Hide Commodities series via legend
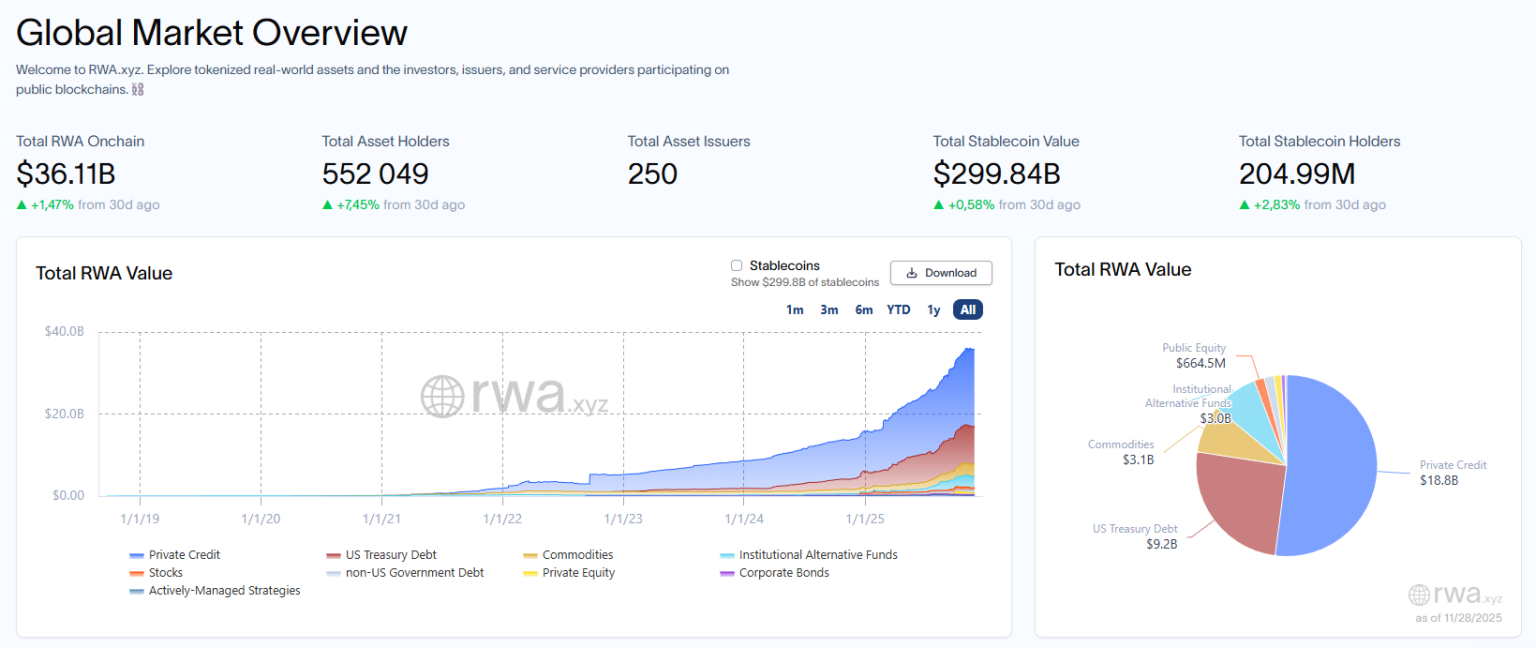1536x648 pixels. 576,555
